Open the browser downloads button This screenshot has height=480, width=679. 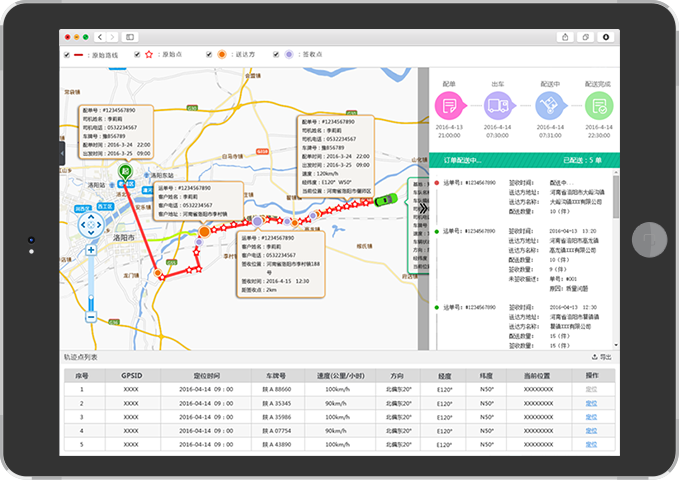(x=606, y=37)
